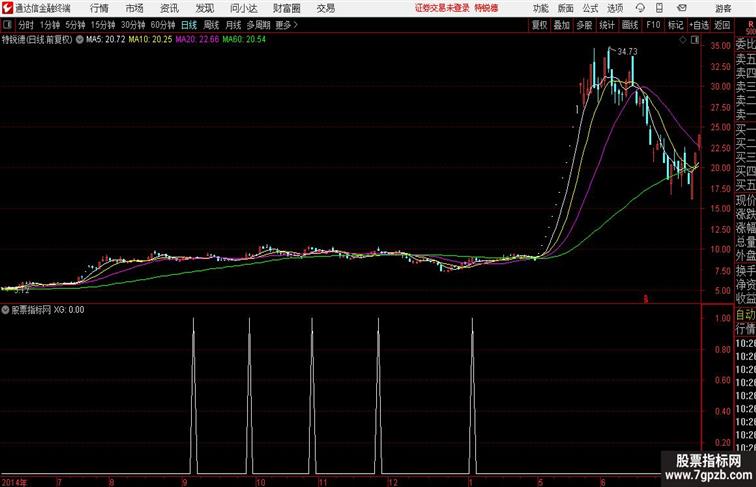Click the MA10: 20.25 label
The width and height of the screenshot is (756, 487).
pos(150,40)
